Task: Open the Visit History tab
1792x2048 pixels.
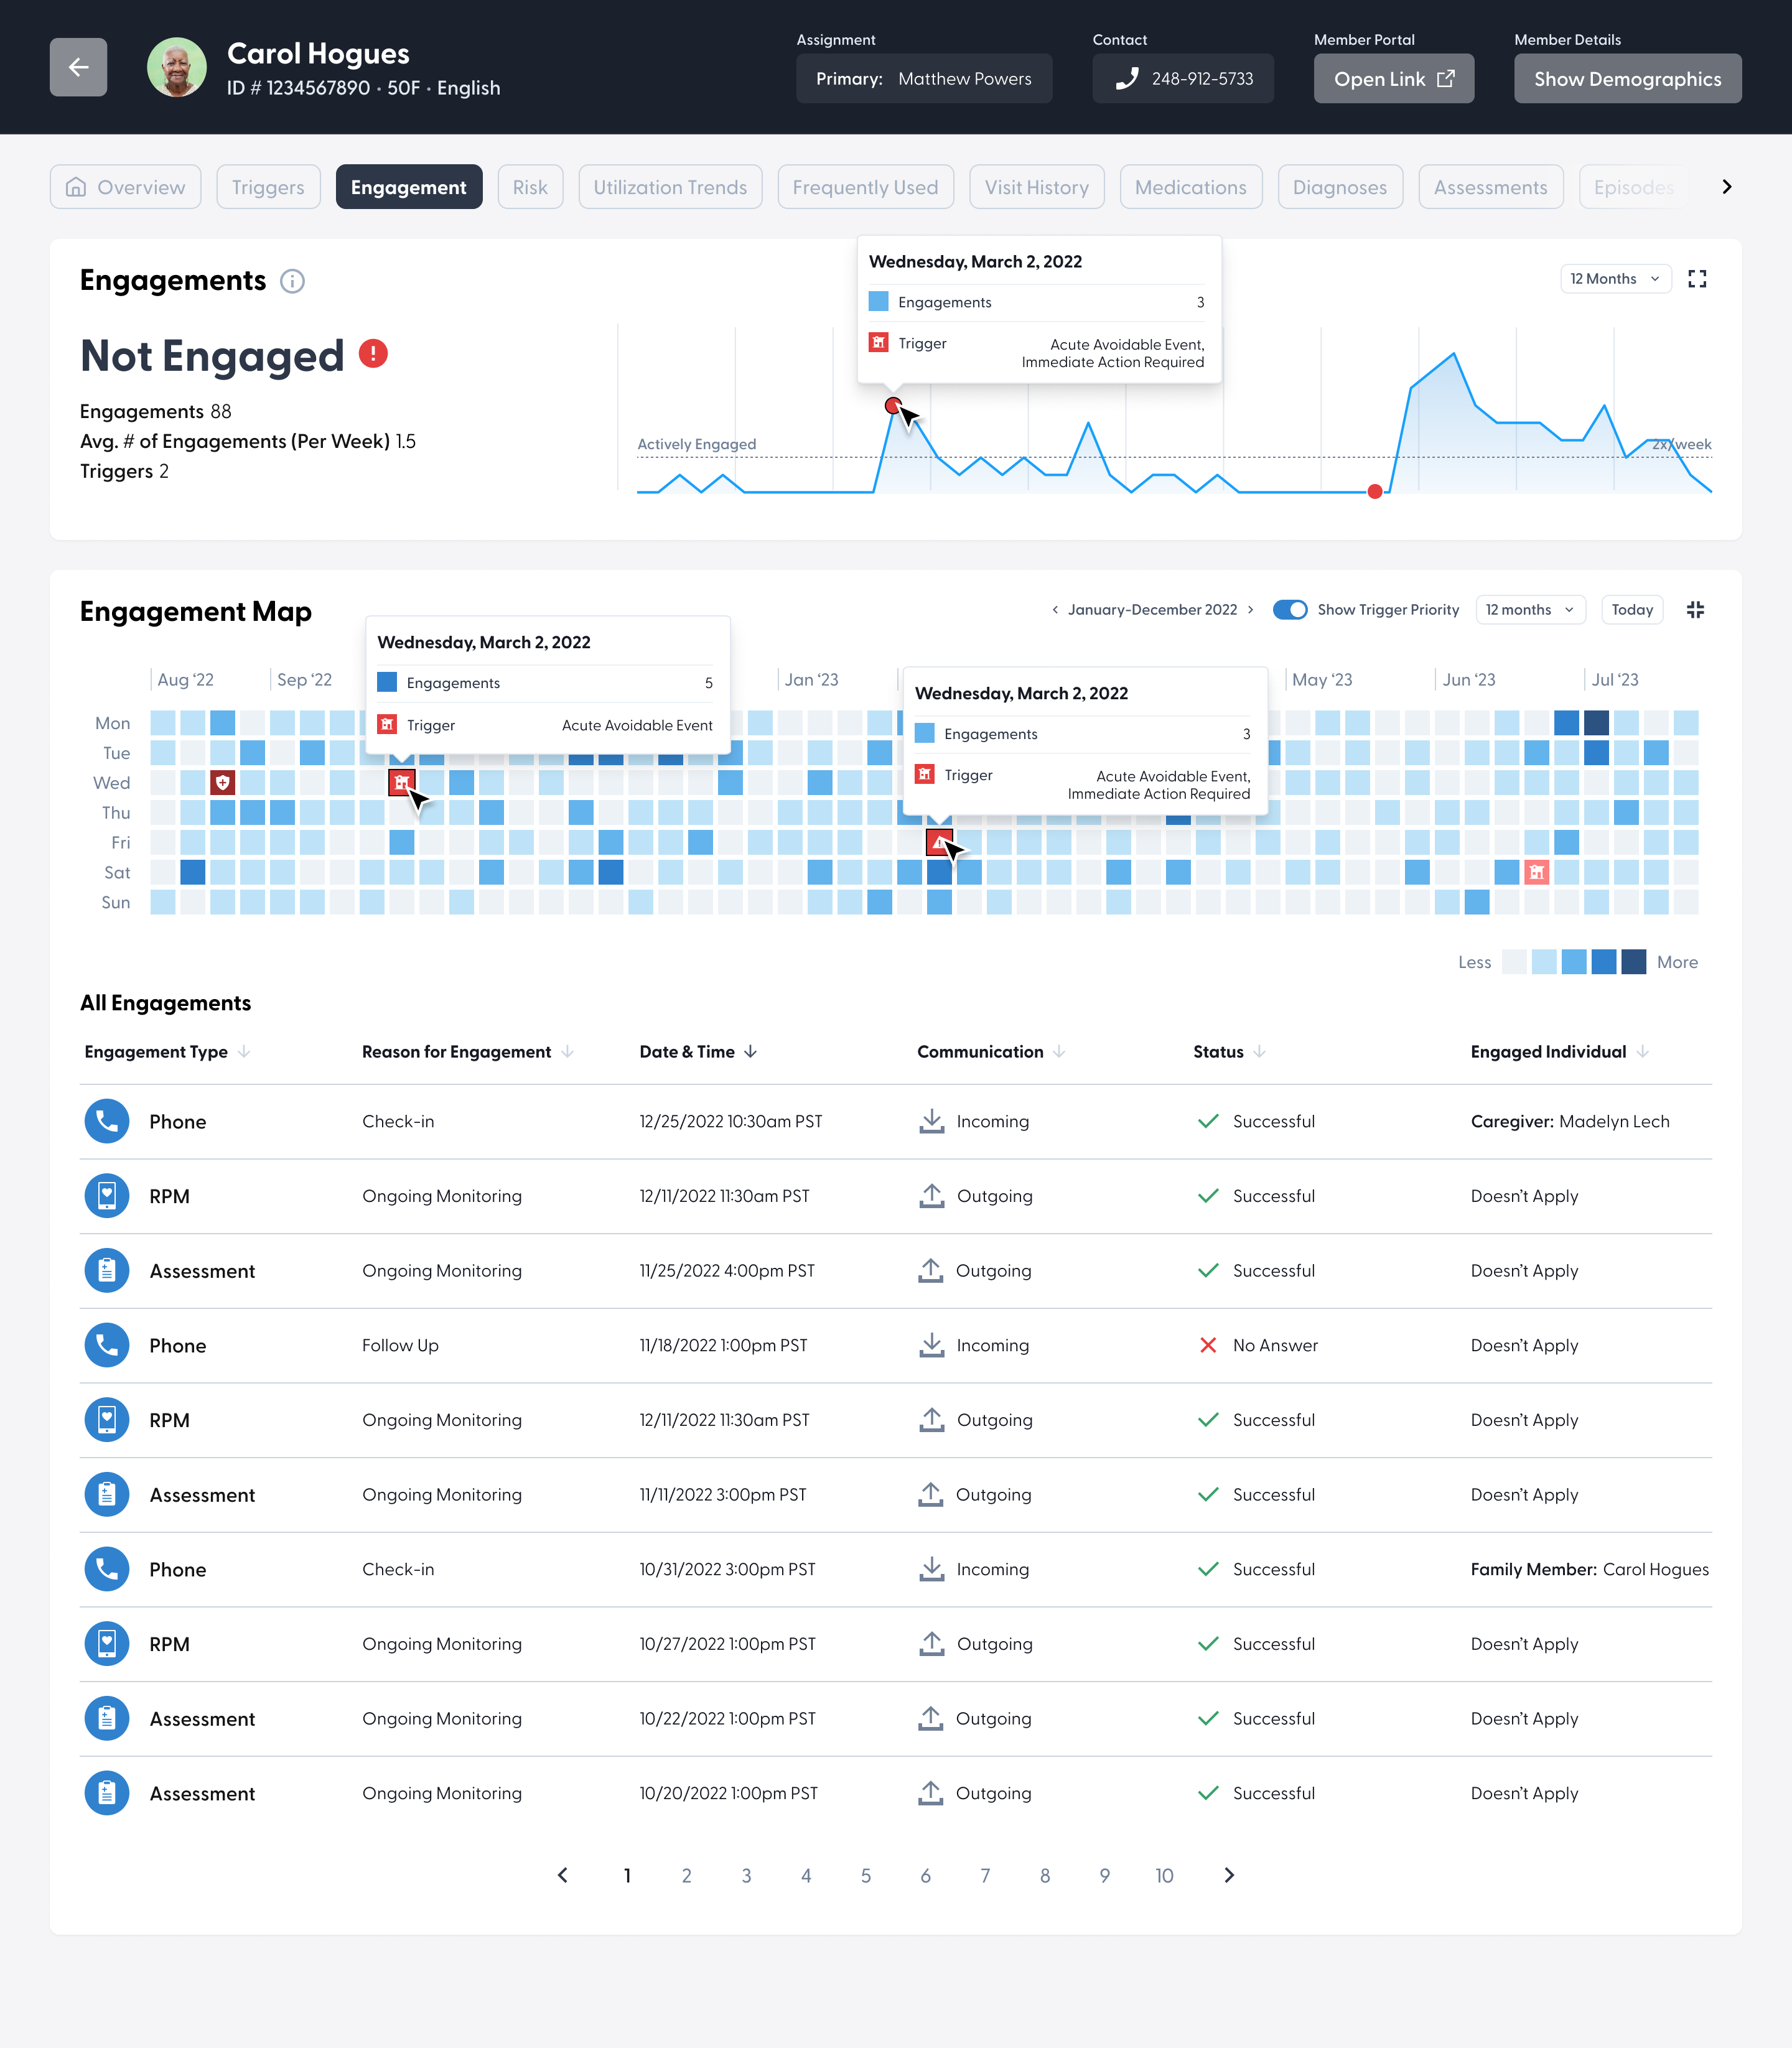Action: (1036, 186)
